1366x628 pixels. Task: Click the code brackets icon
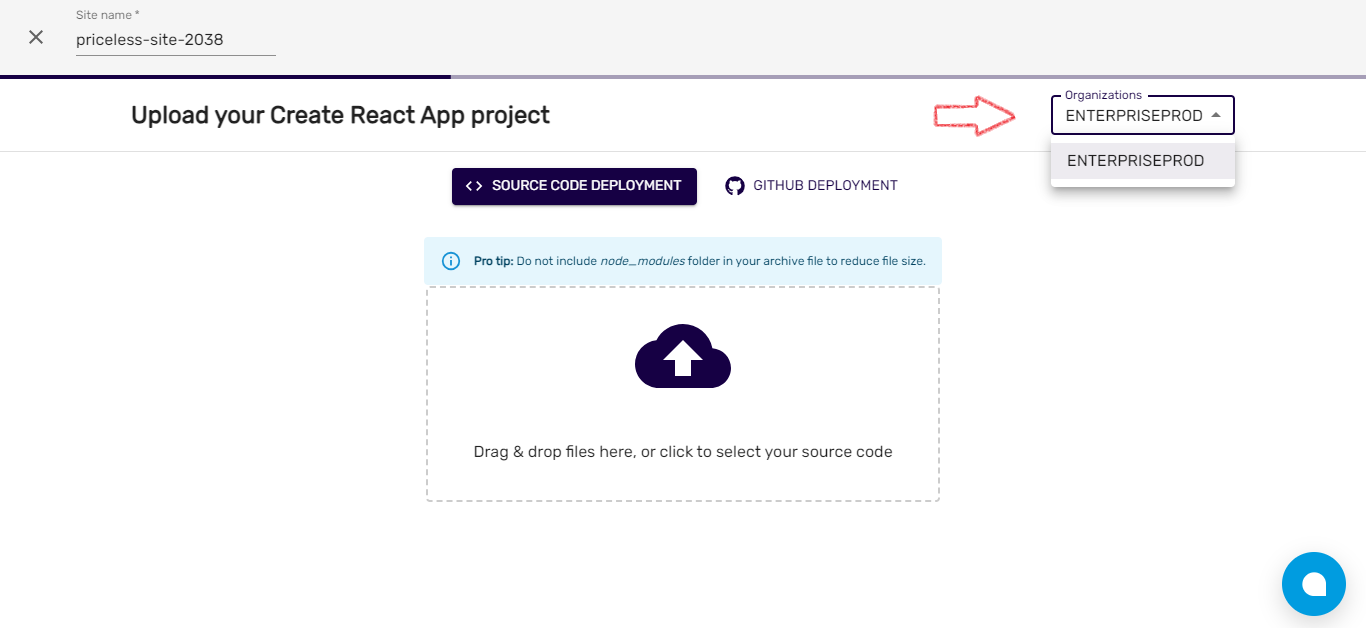click(x=474, y=186)
